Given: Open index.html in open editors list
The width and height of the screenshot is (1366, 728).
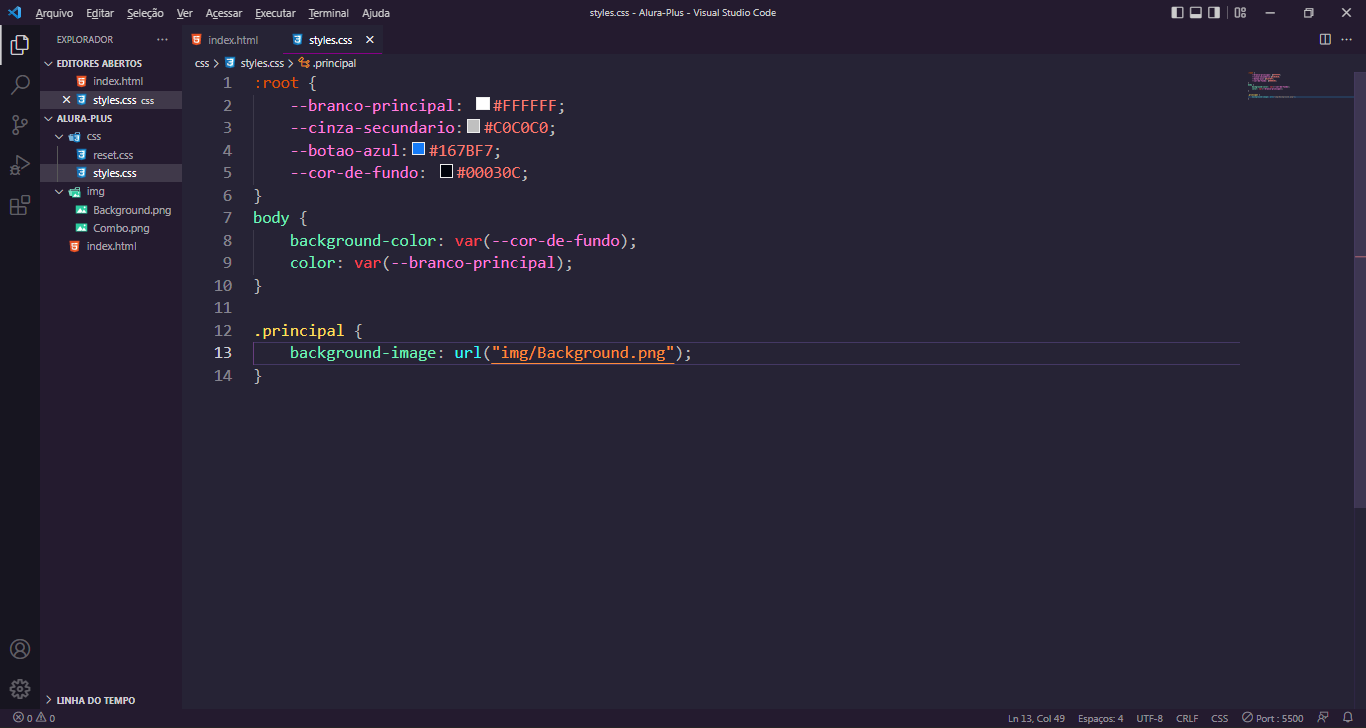Looking at the screenshot, I should click(x=118, y=81).
